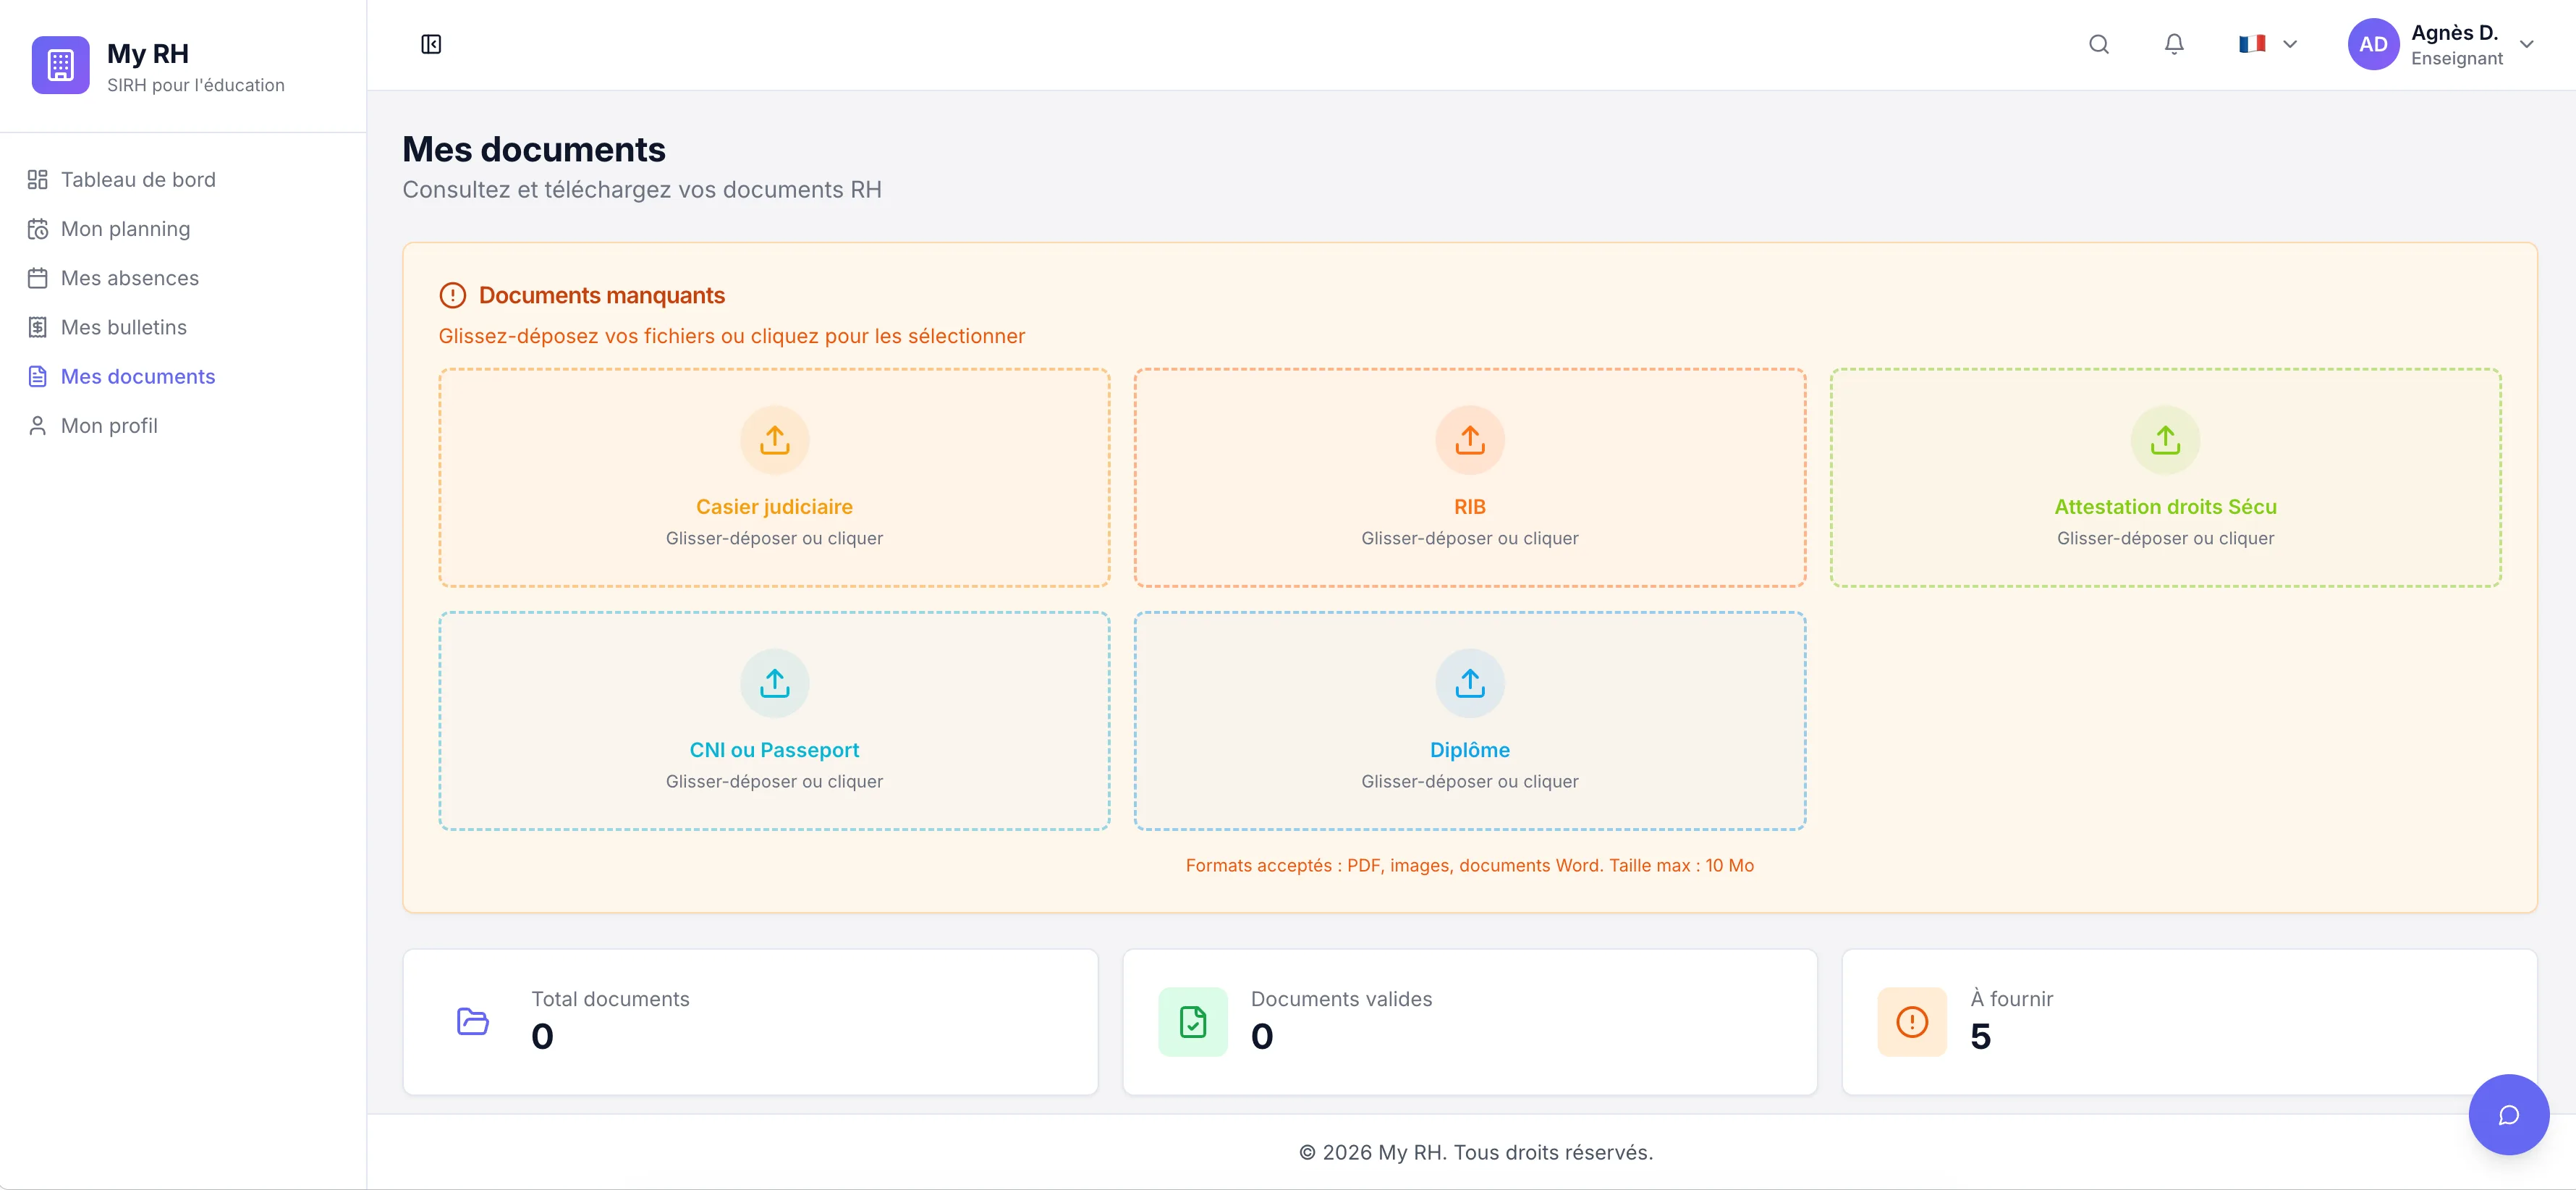Expand the Agnès D. user menu chevron

click(x=2526, y=44)
